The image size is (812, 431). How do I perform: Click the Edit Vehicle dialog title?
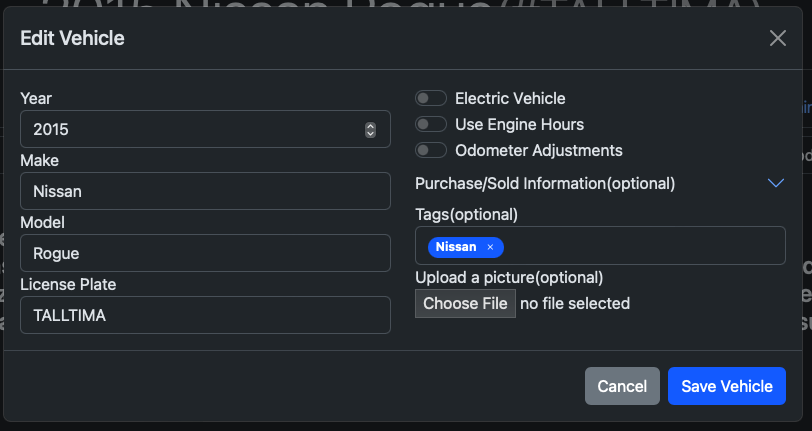coord(72,39)
